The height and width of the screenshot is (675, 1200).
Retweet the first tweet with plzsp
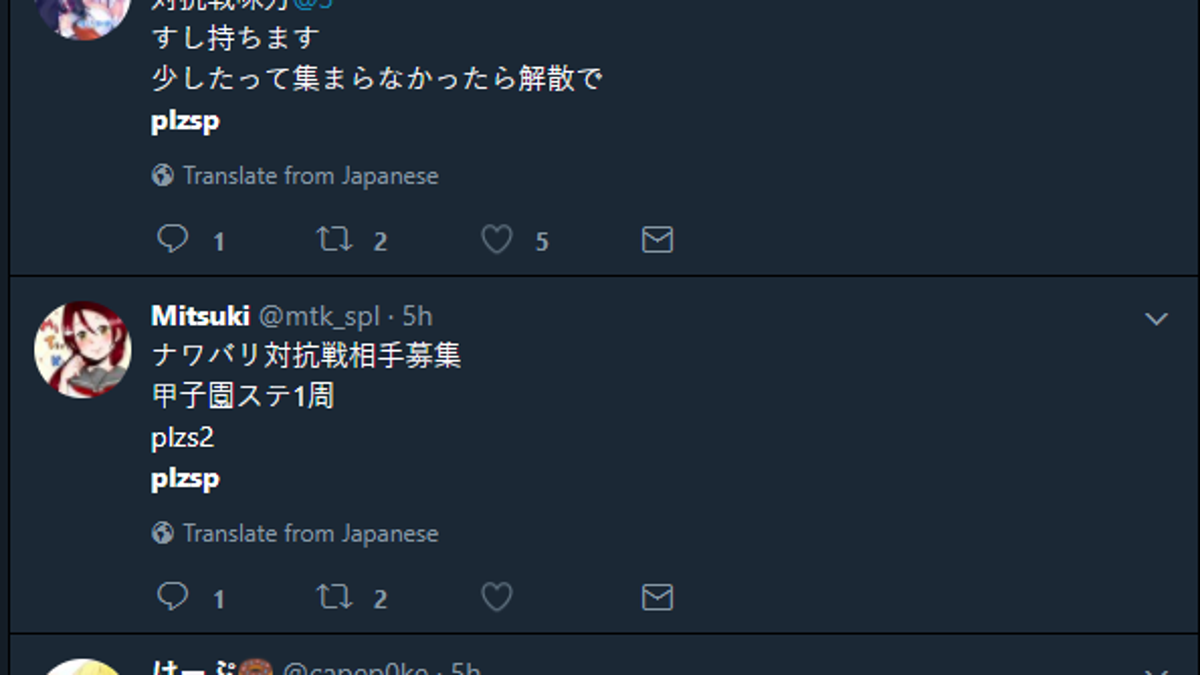(x=334, y=239)
